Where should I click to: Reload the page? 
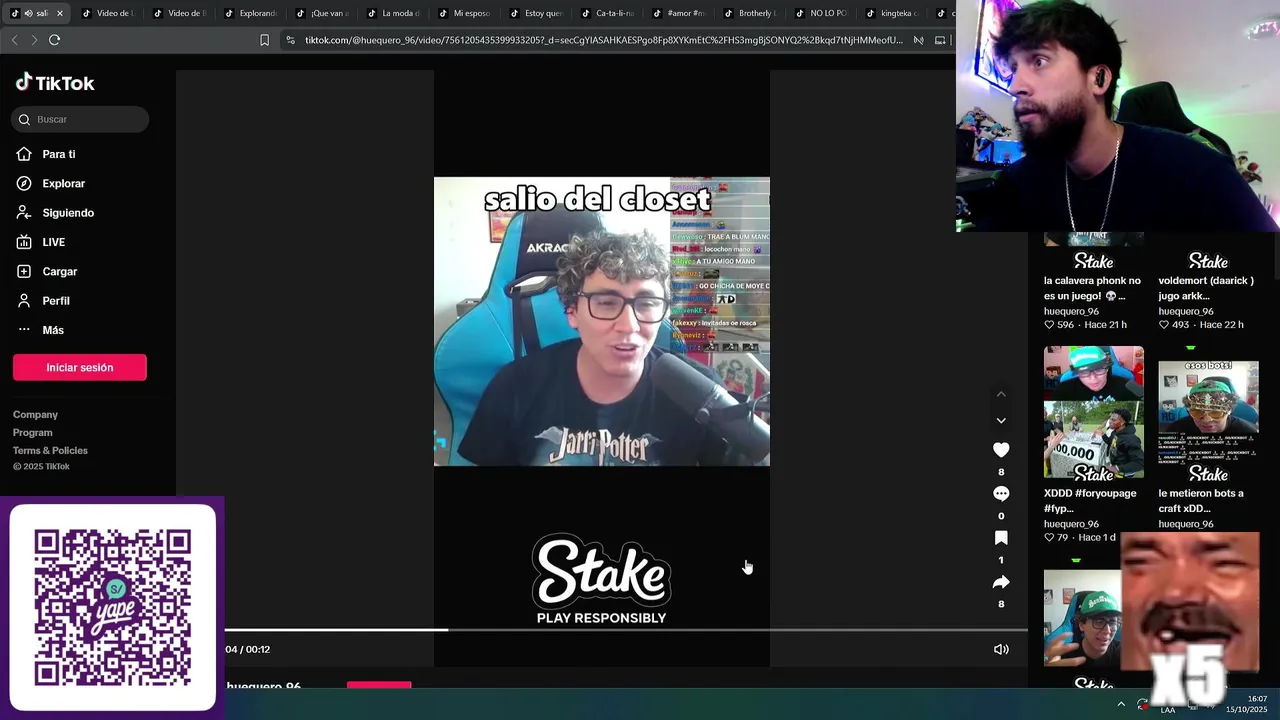(x=55, y=40)
